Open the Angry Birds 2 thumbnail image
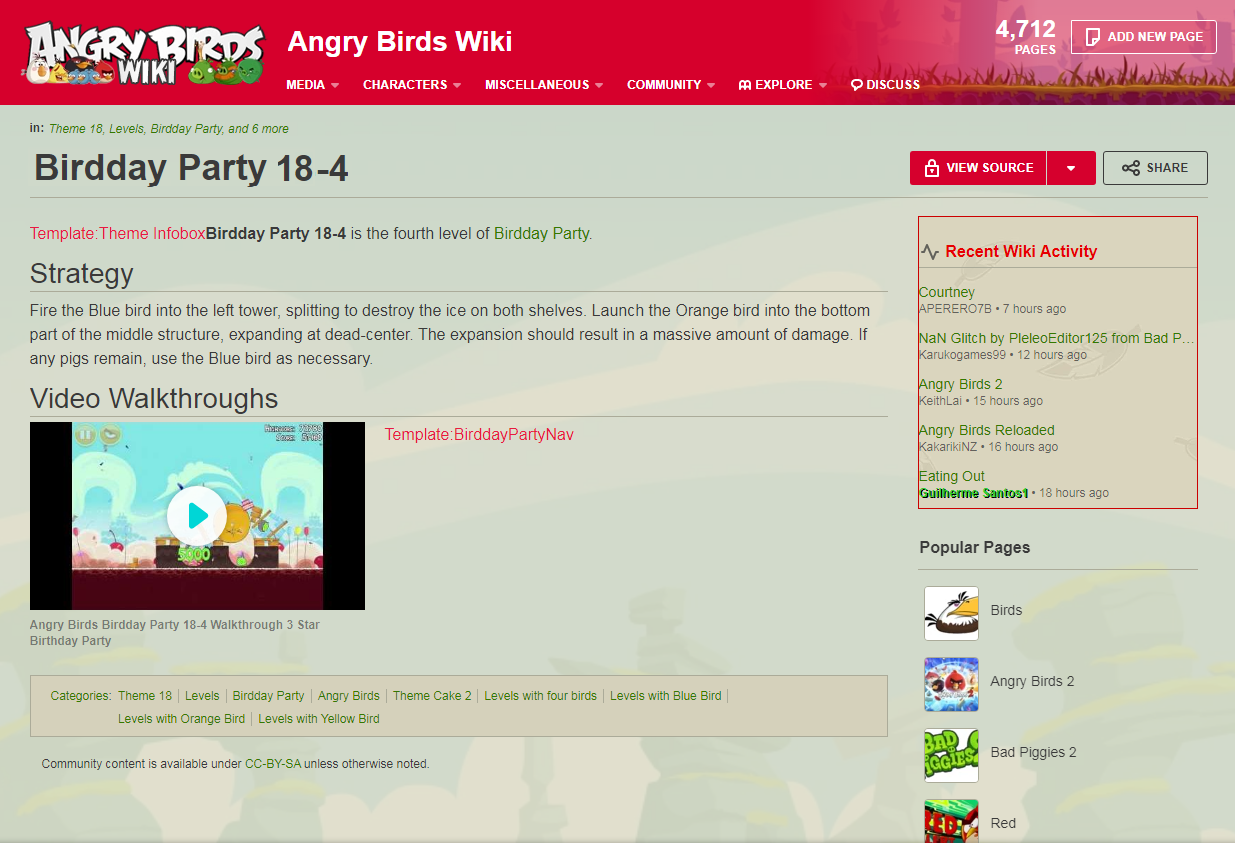 pos(951,684)
